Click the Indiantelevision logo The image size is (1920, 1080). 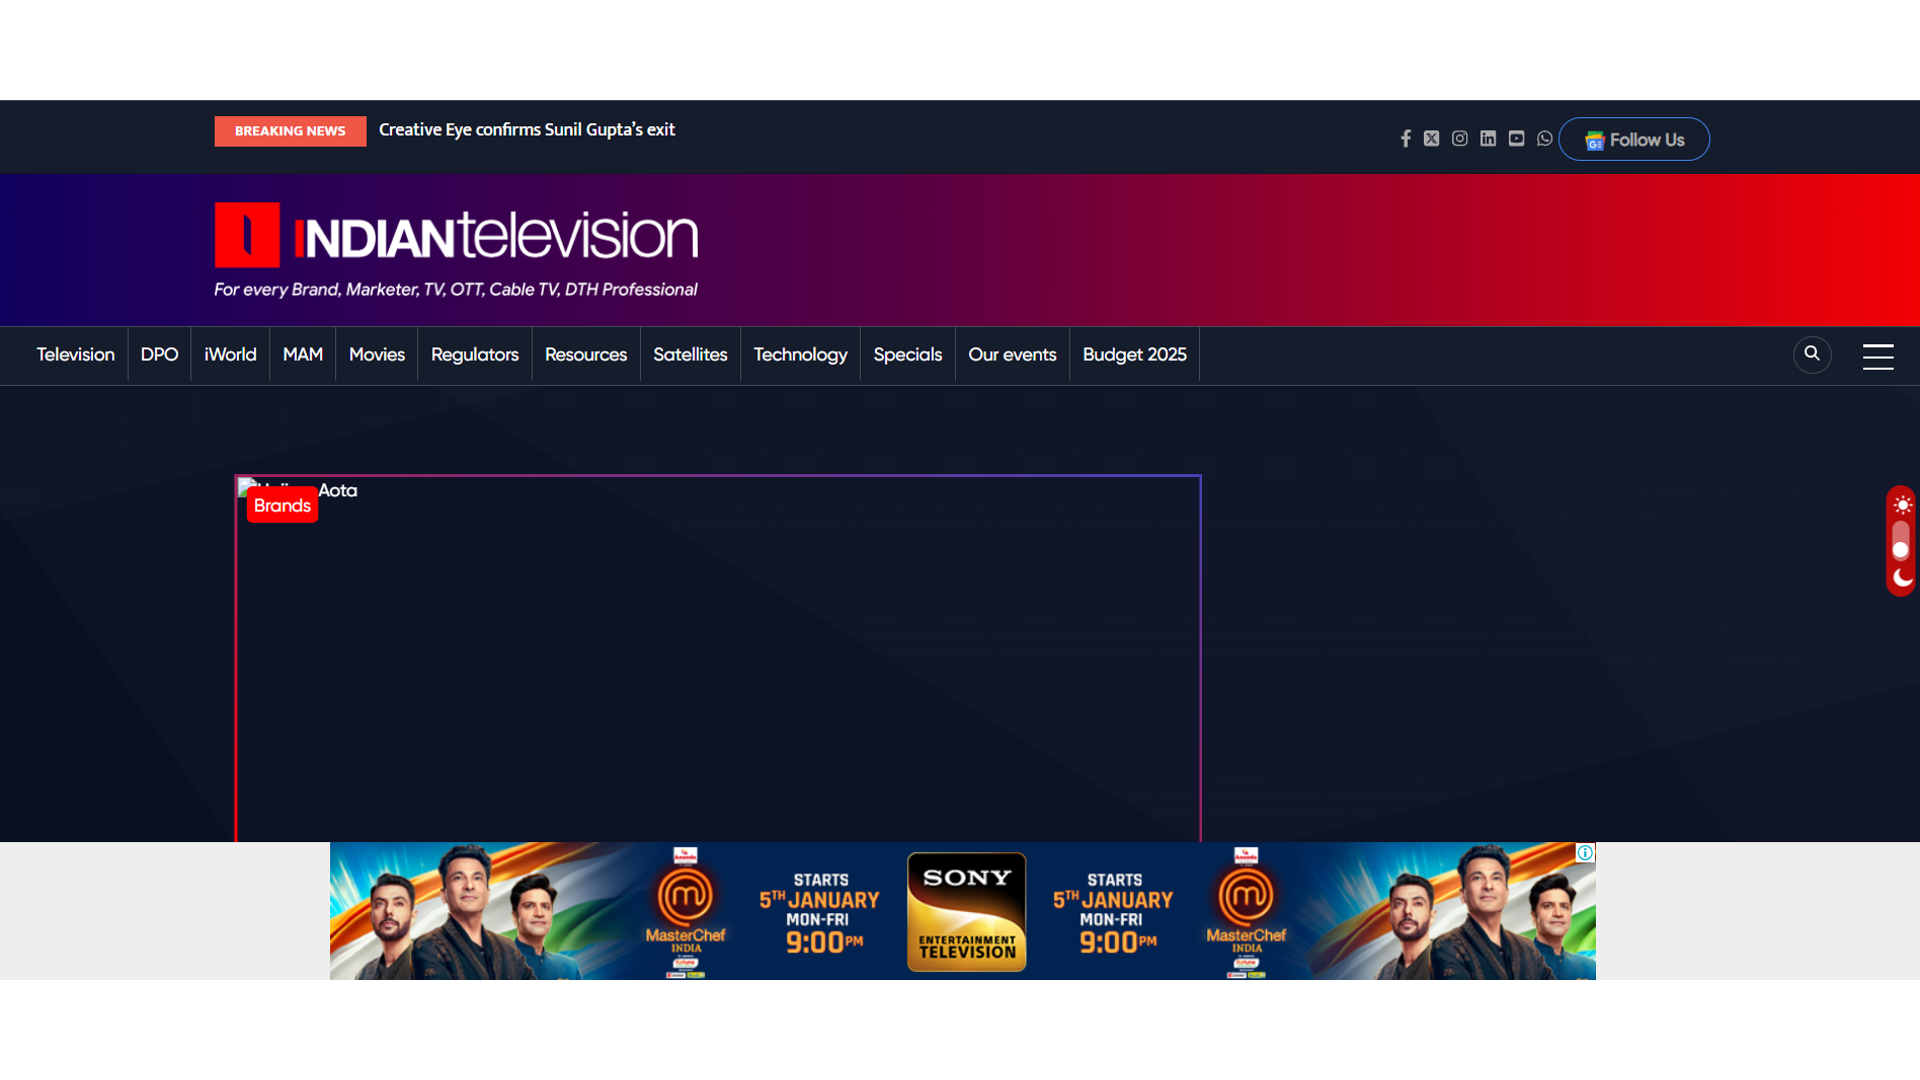click(x=456, y=236)
